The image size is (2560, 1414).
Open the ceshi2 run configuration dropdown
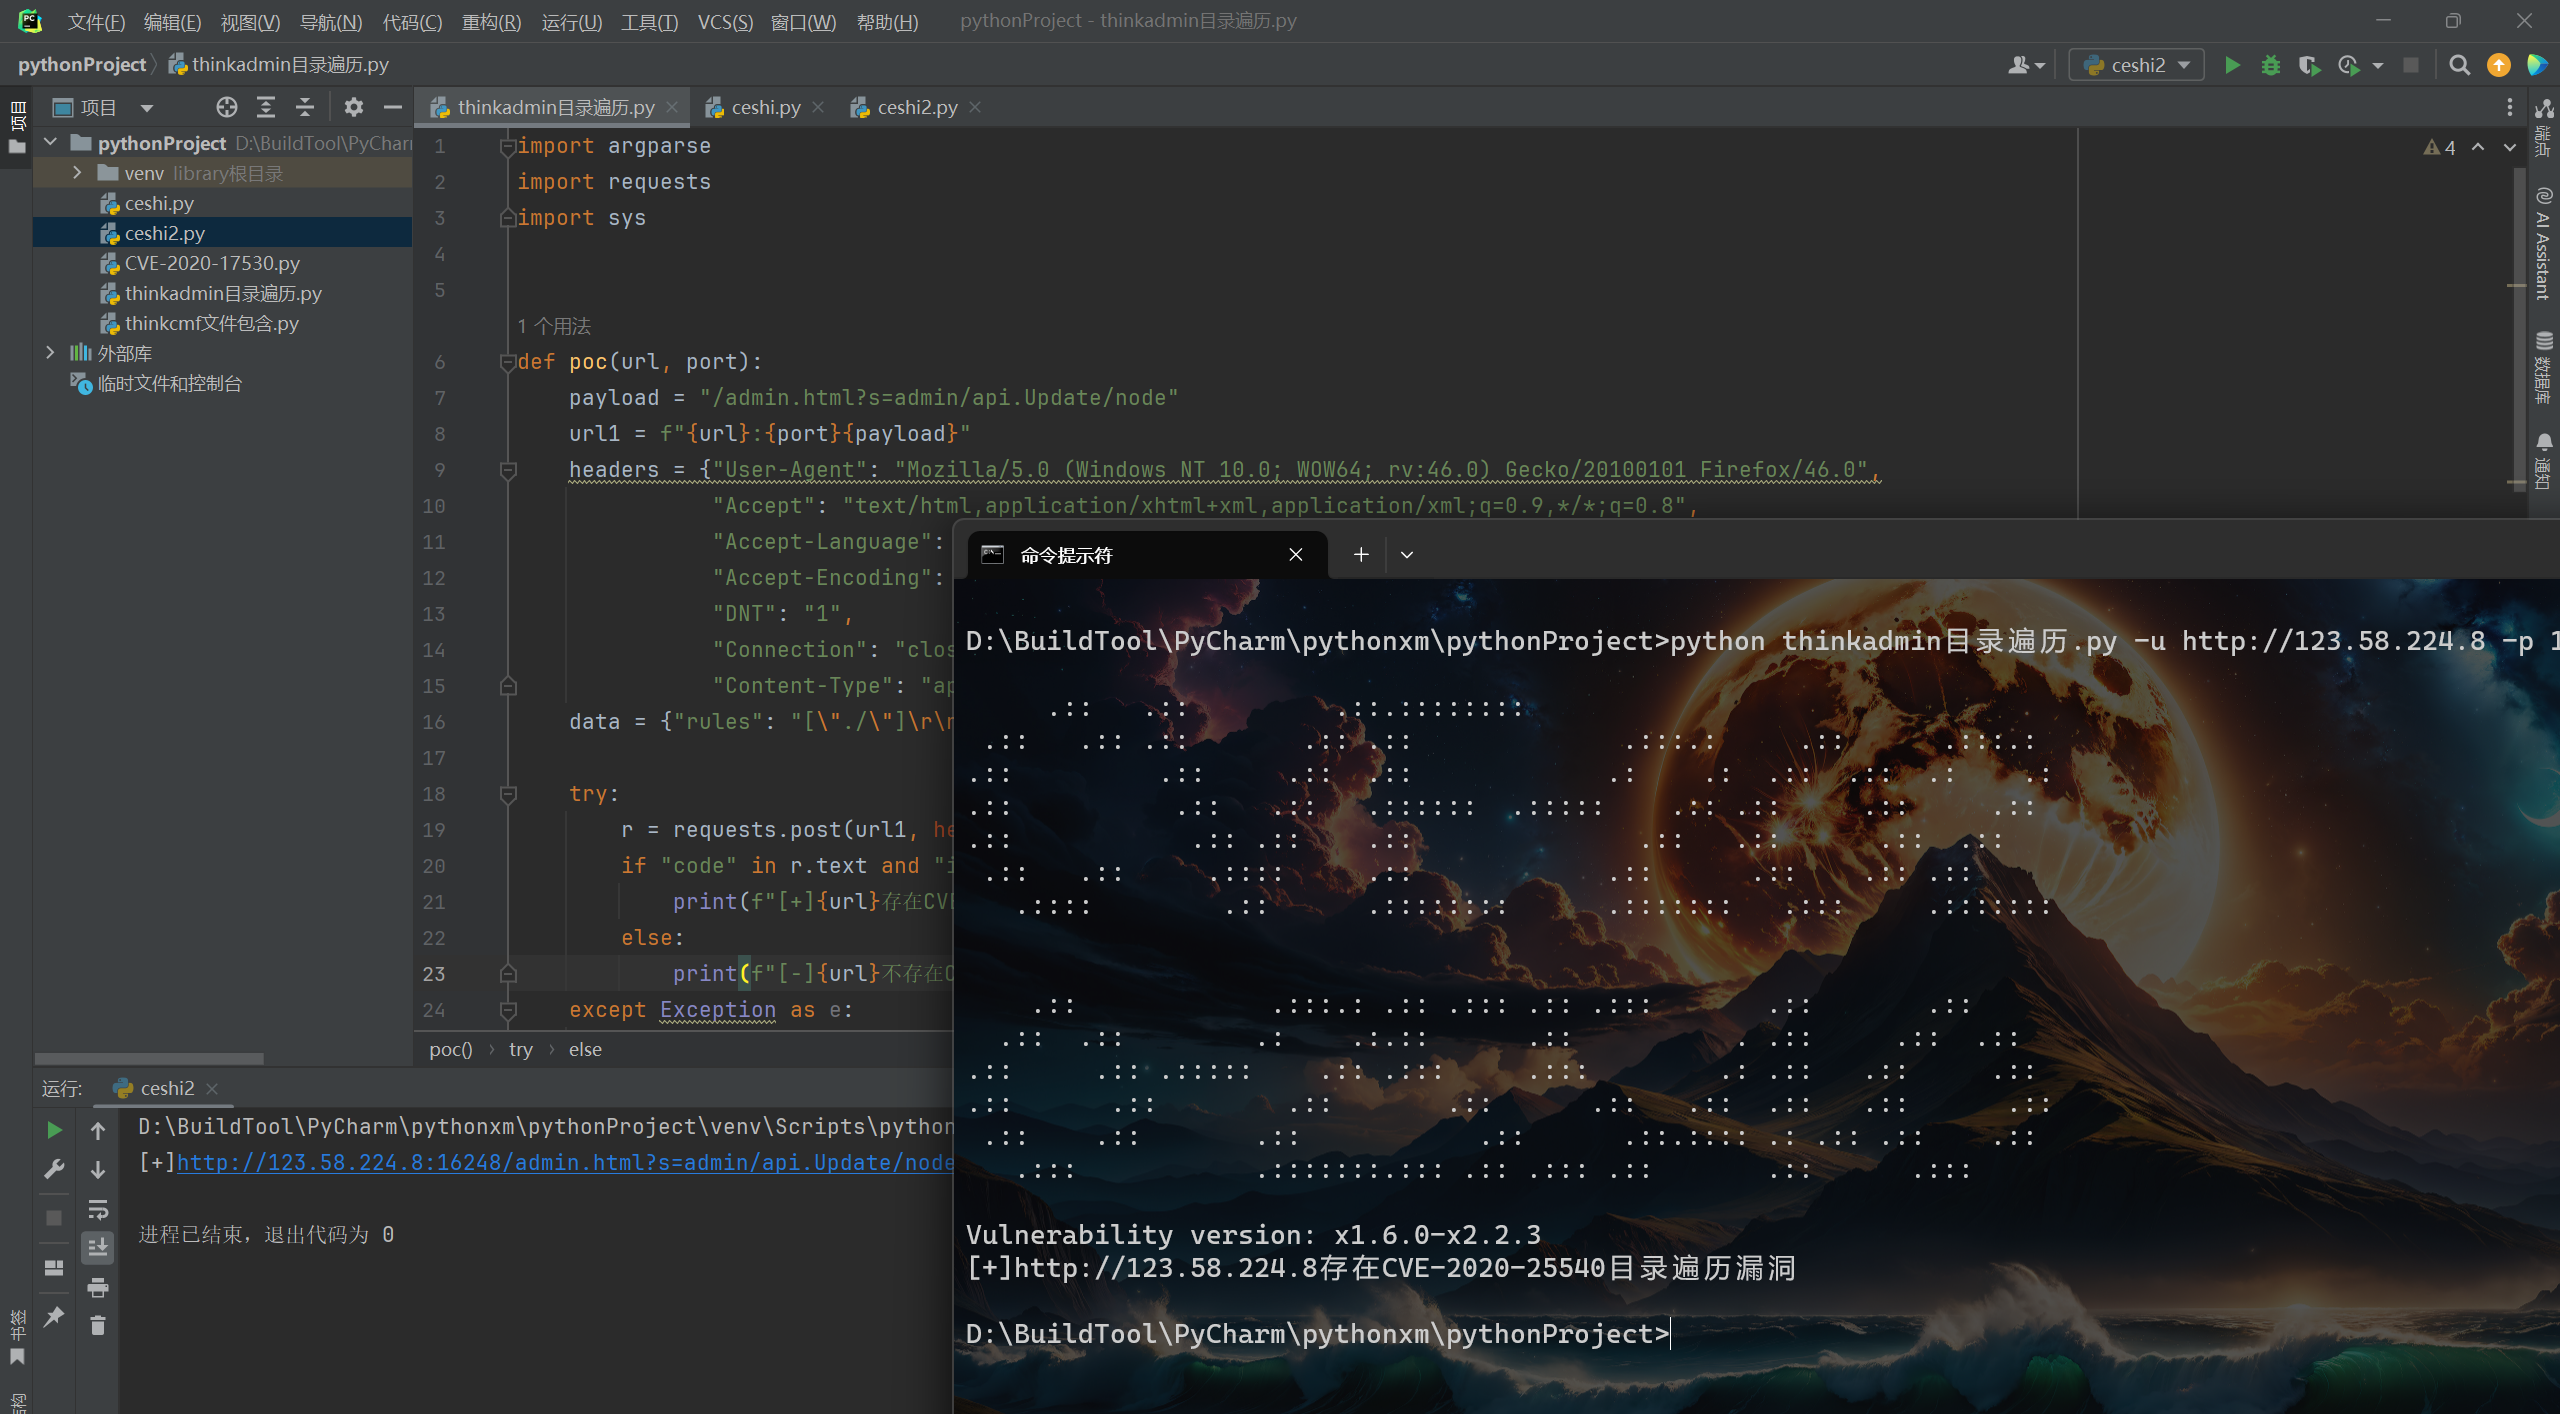click(2185, 64)
